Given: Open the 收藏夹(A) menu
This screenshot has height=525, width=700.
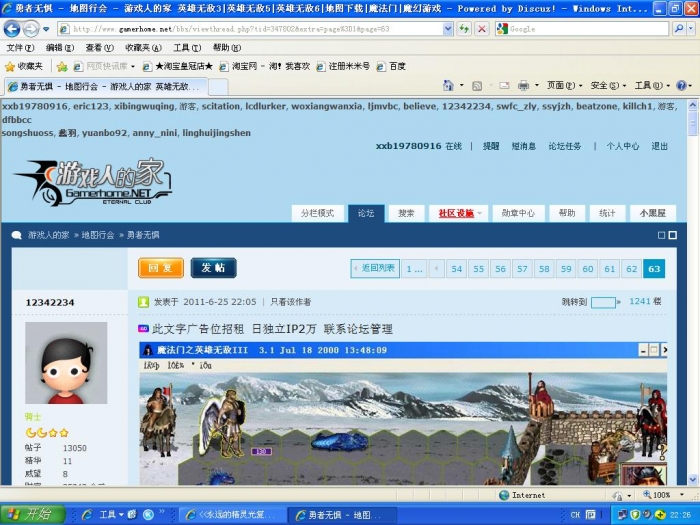Looking at the screenshot, I should pos(143,48).
